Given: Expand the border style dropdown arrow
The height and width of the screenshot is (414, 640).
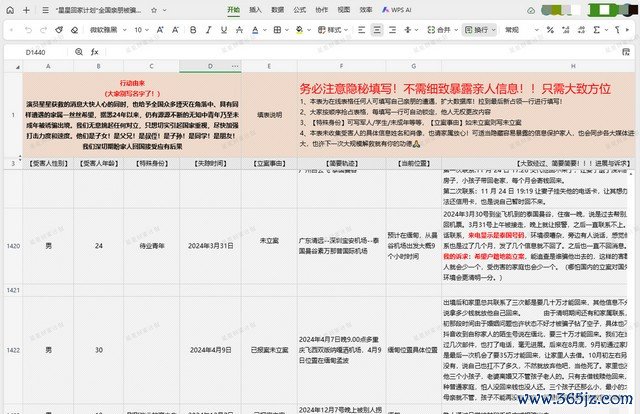Looking at the screenshot, I should (287, 30).
